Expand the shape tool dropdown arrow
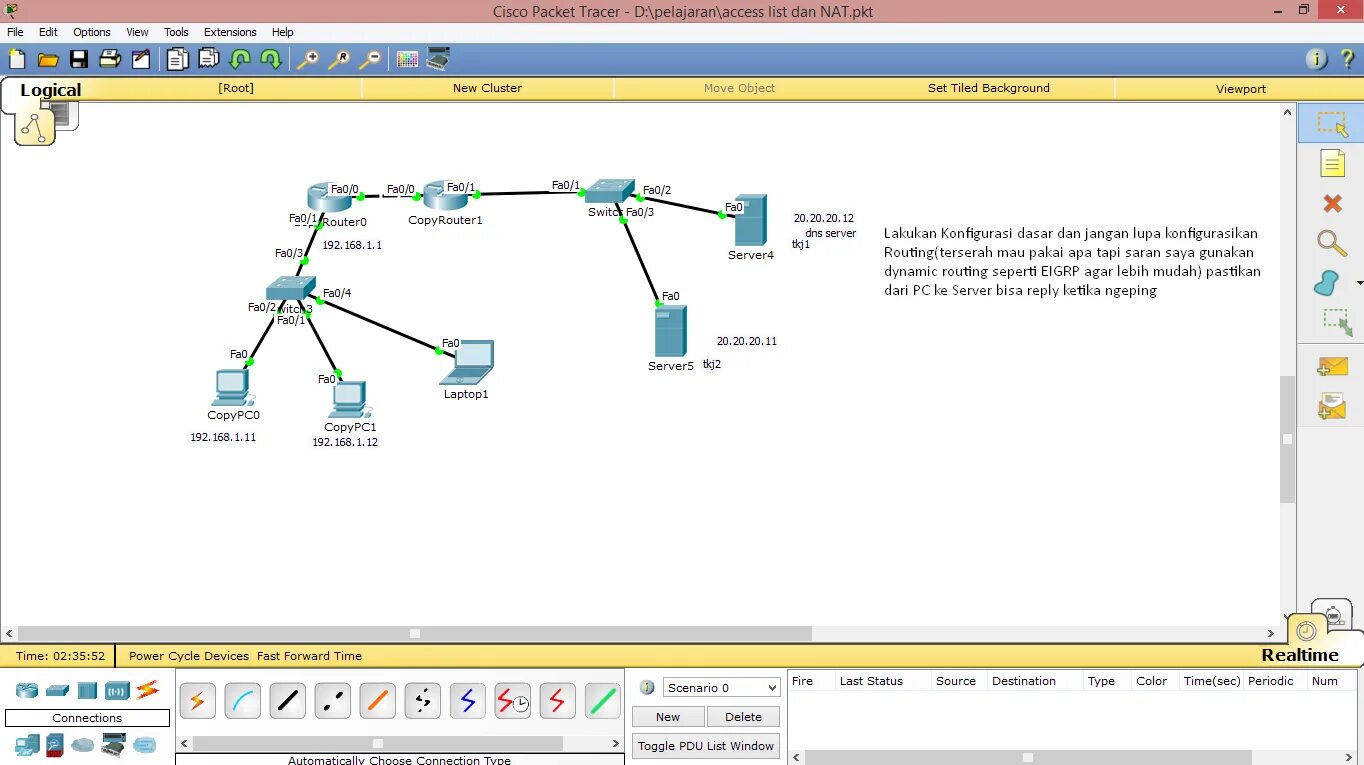The image size is (1364, 765). click(x=1358, y=284)
